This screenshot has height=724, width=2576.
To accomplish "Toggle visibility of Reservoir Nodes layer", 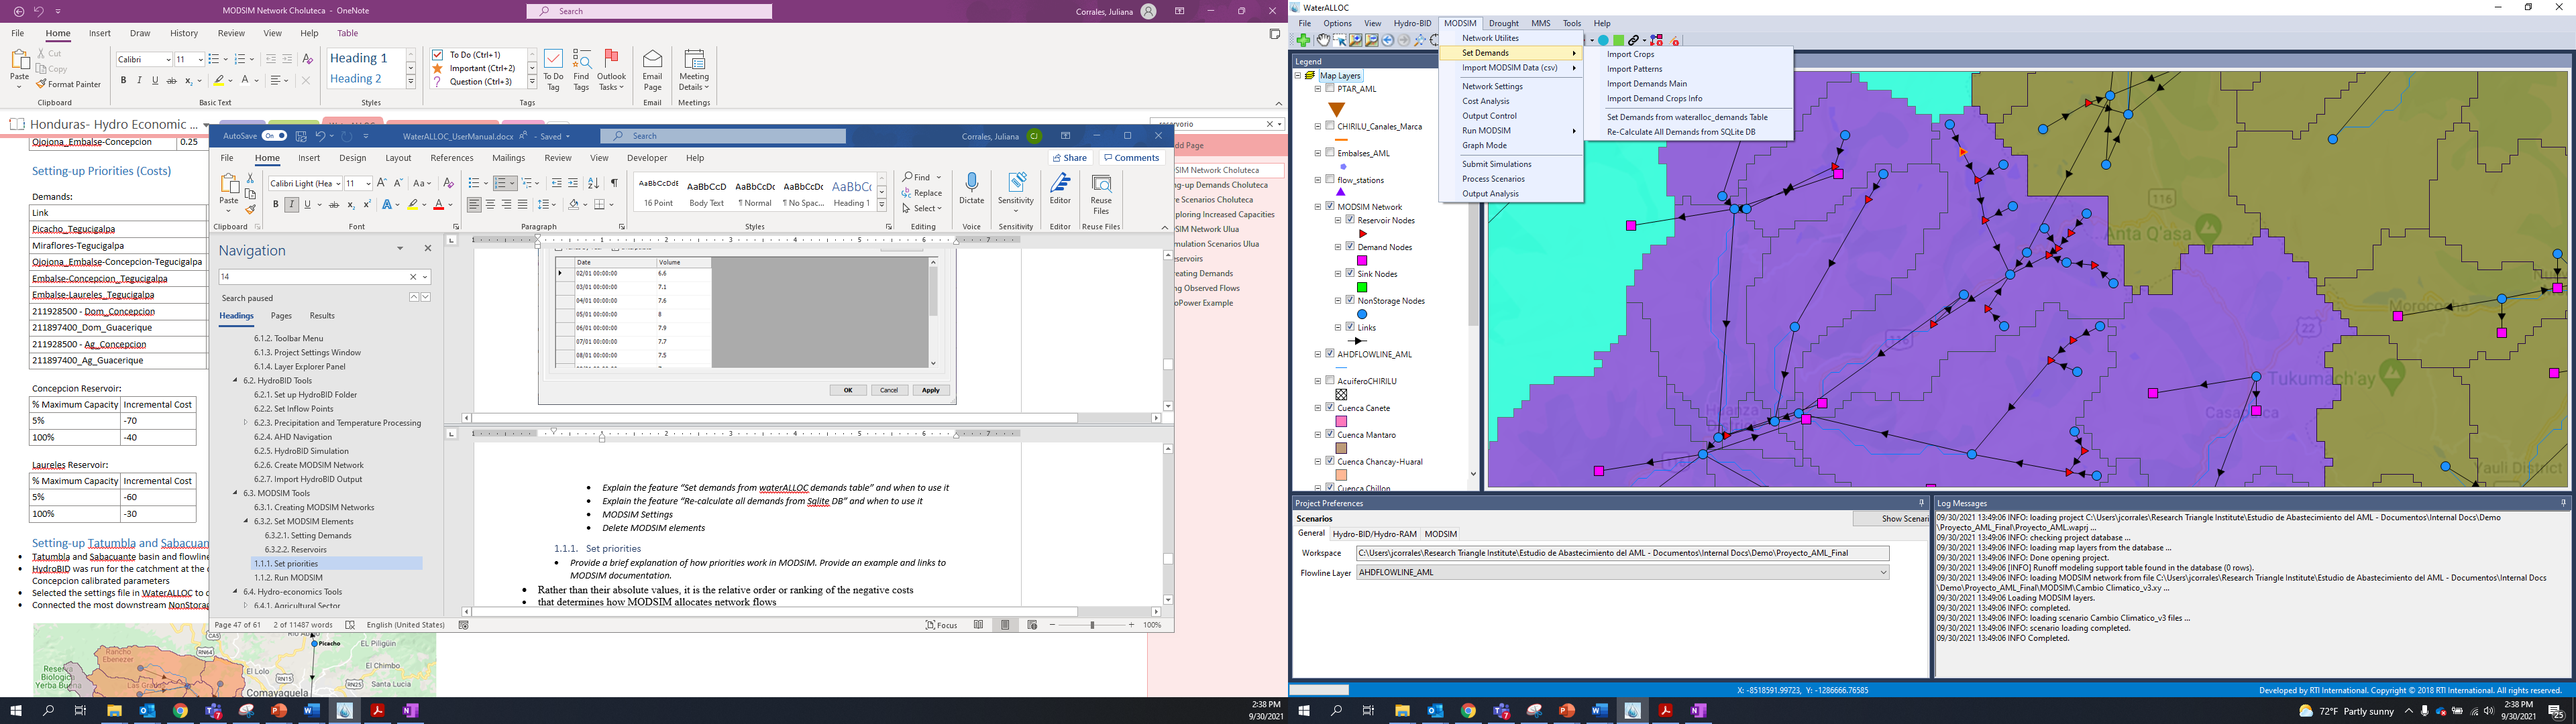I will [1350, 220].
